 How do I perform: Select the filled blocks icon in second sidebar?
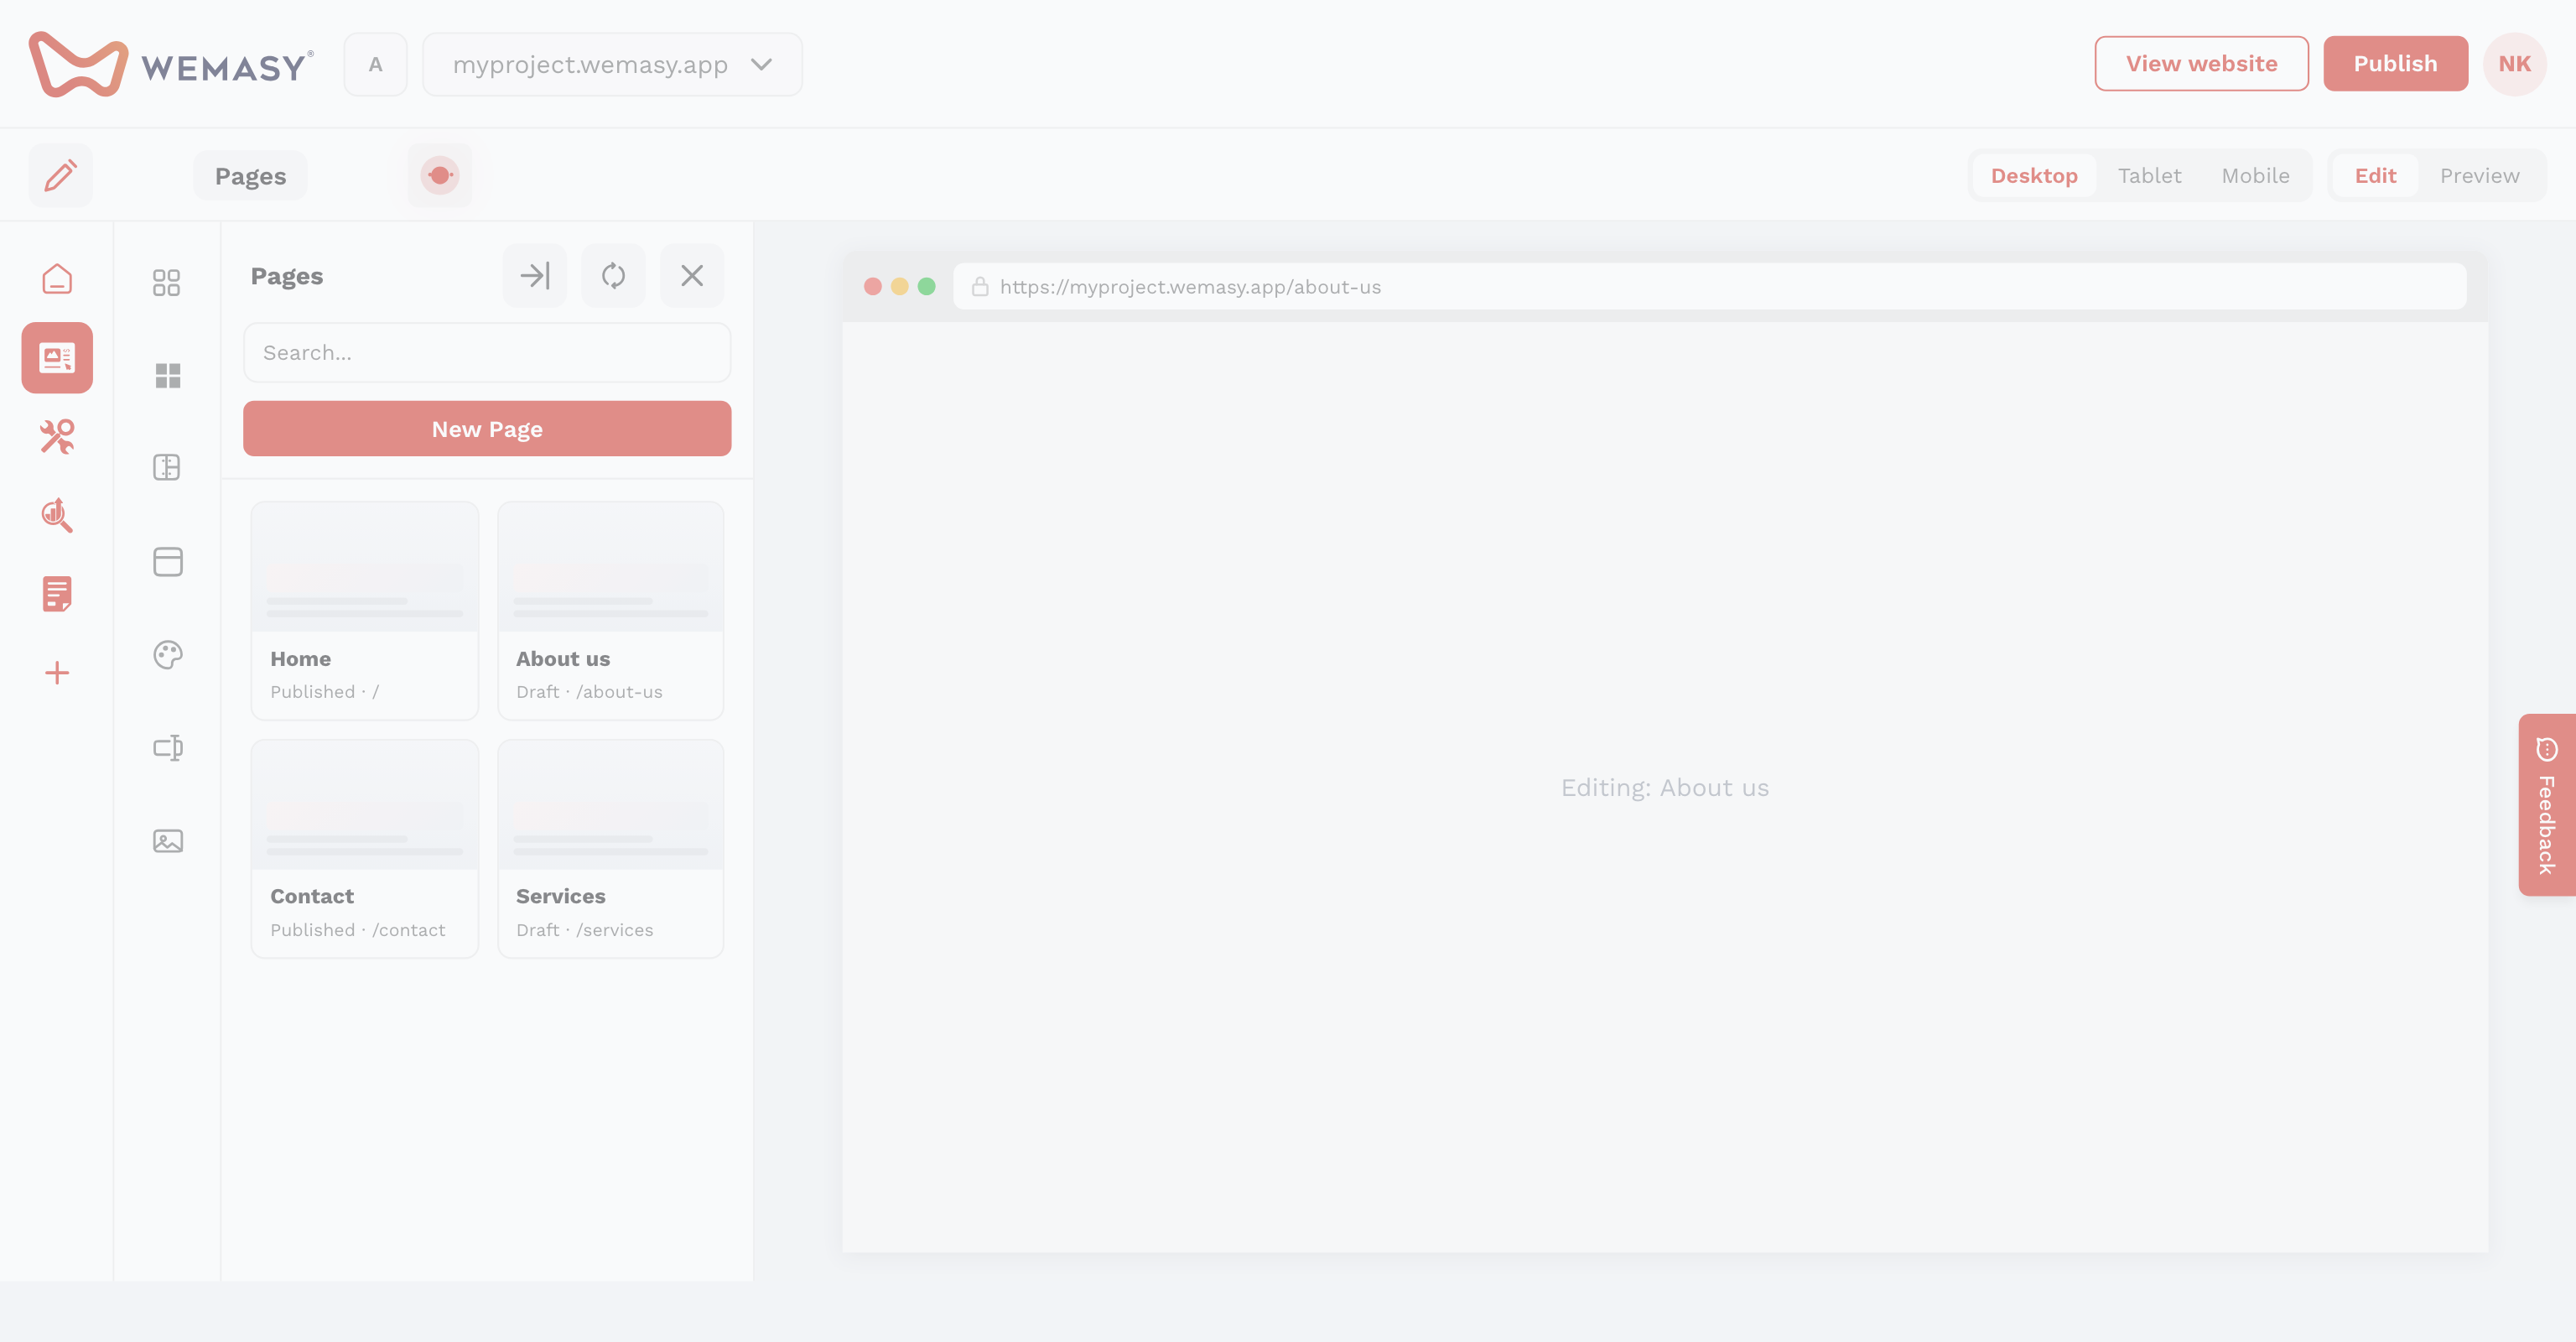click(x=167, y=375)
